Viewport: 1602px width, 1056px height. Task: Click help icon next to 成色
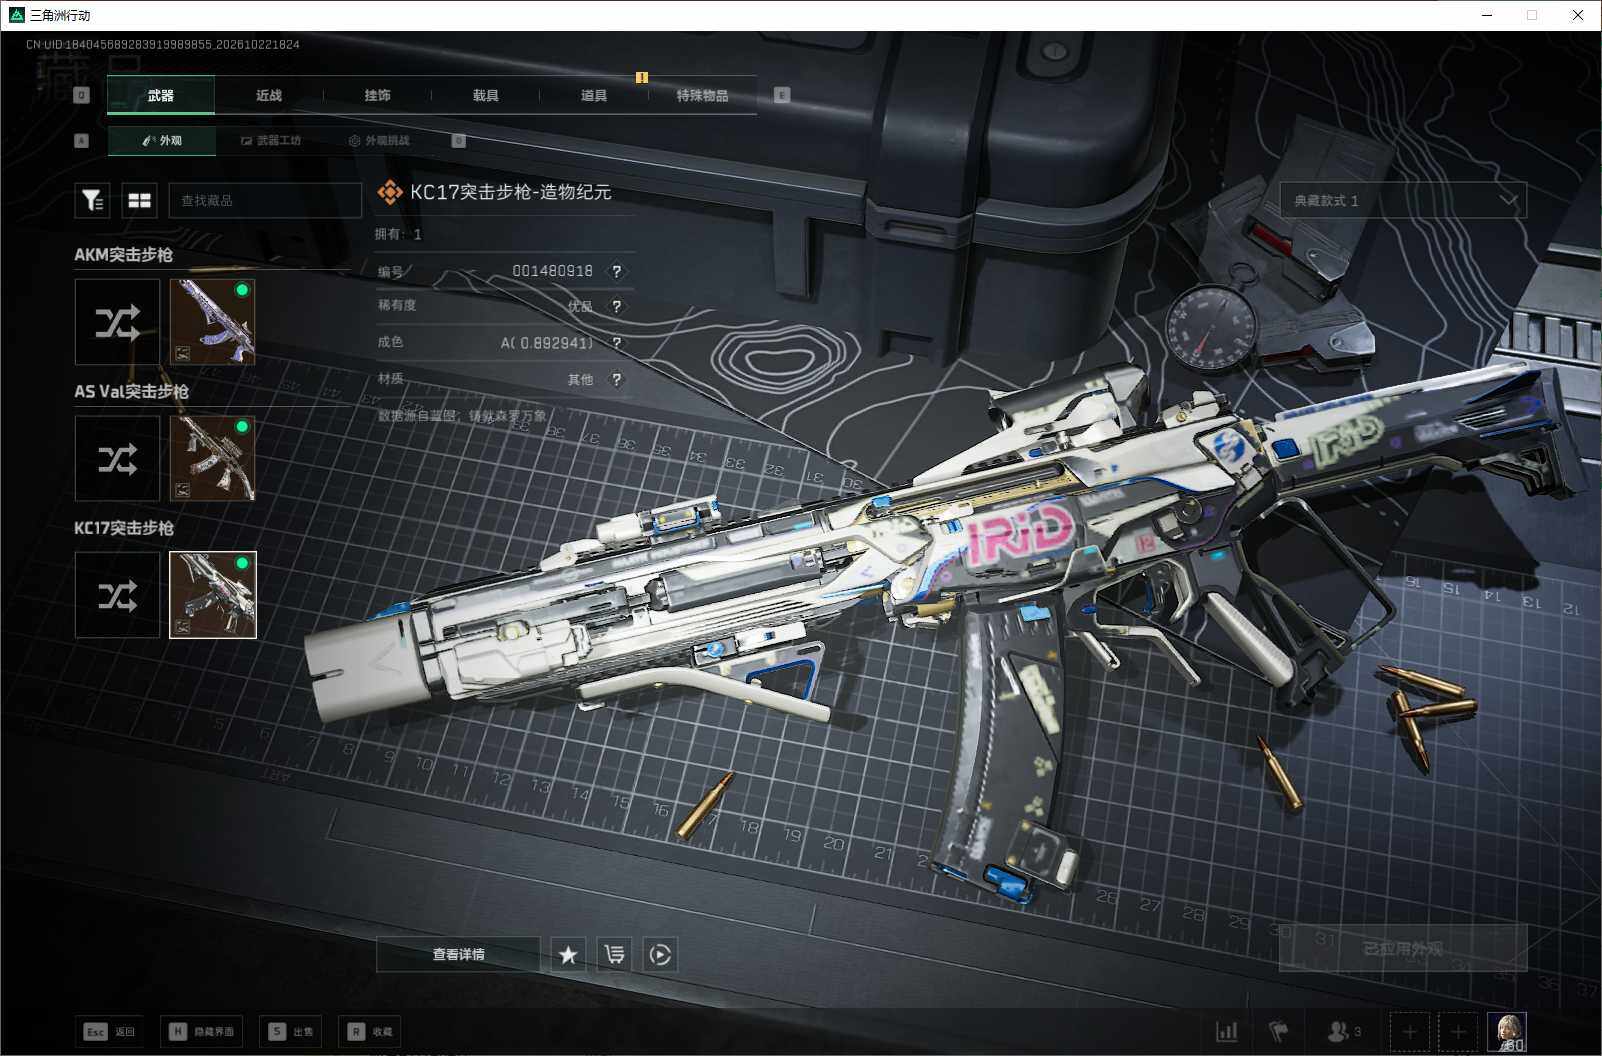click(617, 343)
